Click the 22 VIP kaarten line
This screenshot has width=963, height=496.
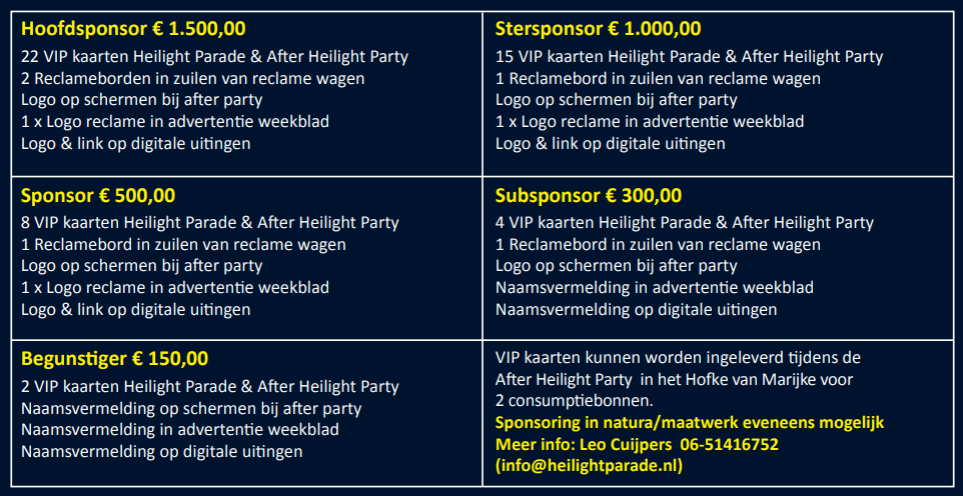(x=214, y=57)
